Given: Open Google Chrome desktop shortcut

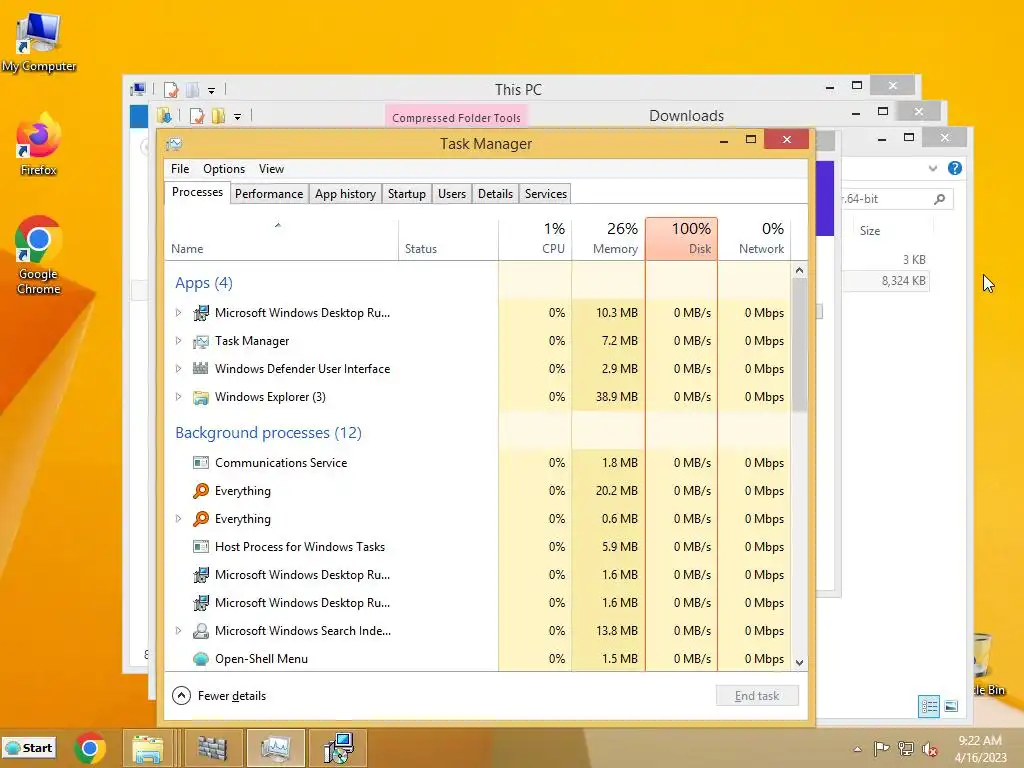Looking at the screenshot, I should [x=39, y=255].
